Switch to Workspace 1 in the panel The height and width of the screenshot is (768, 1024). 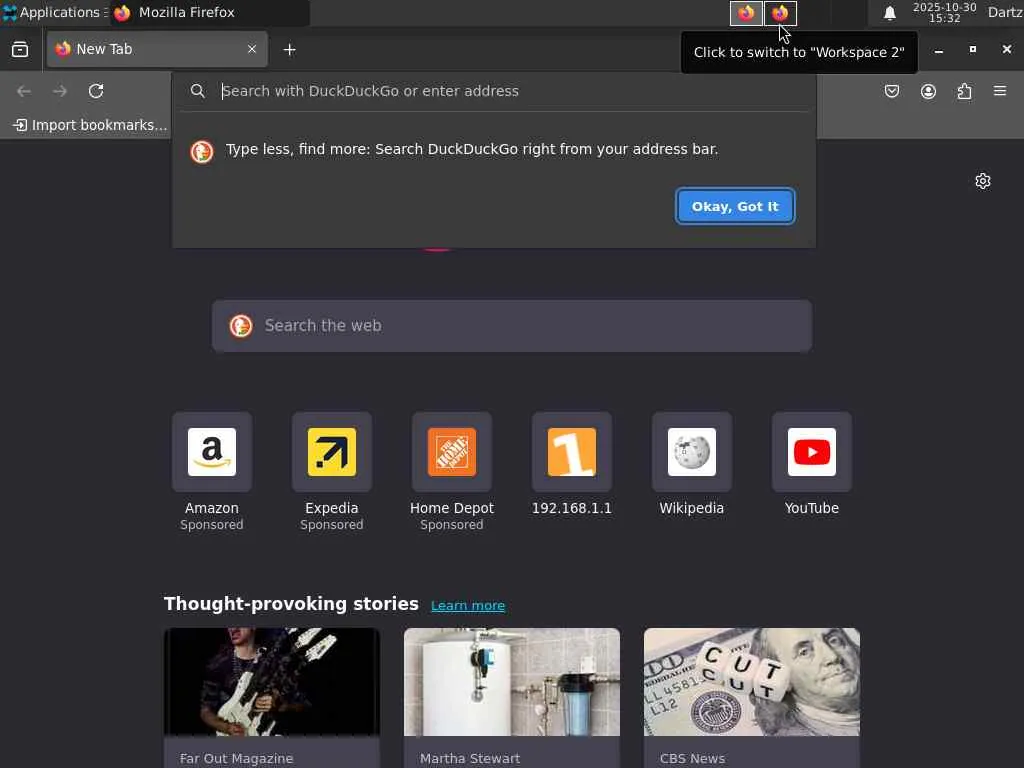746,13
